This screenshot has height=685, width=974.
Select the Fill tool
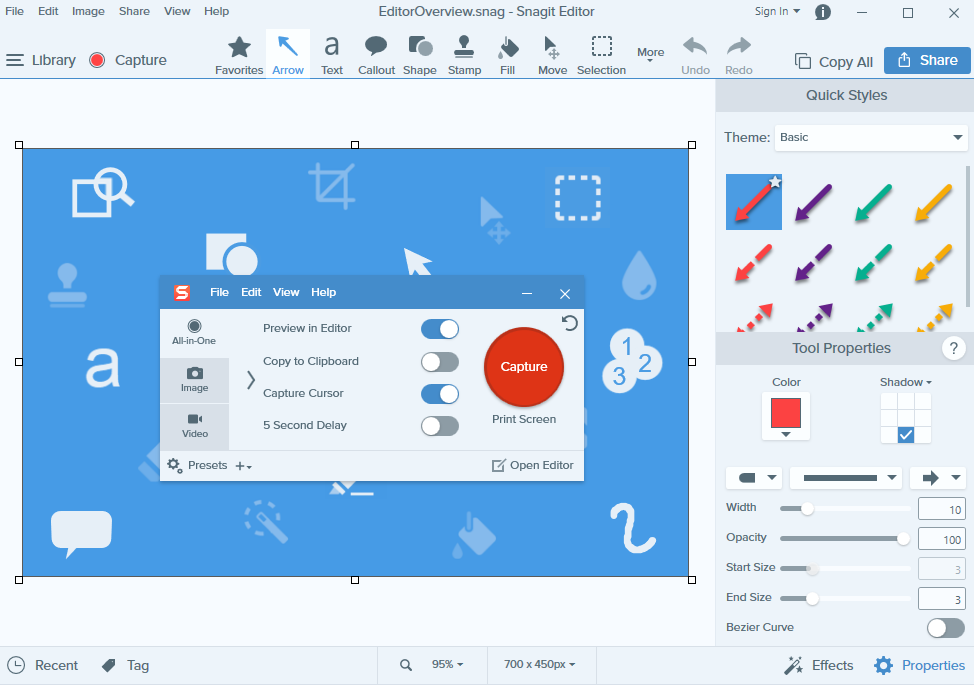click(x=507, y=55)
